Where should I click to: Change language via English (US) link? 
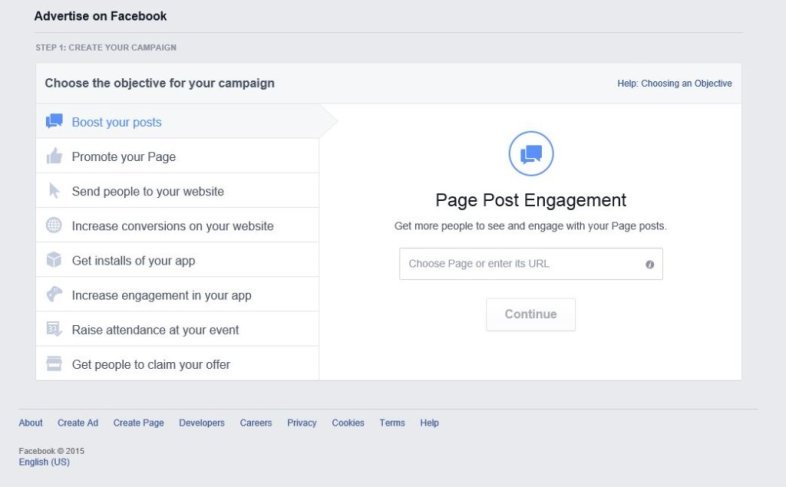(x=44, y=461)
